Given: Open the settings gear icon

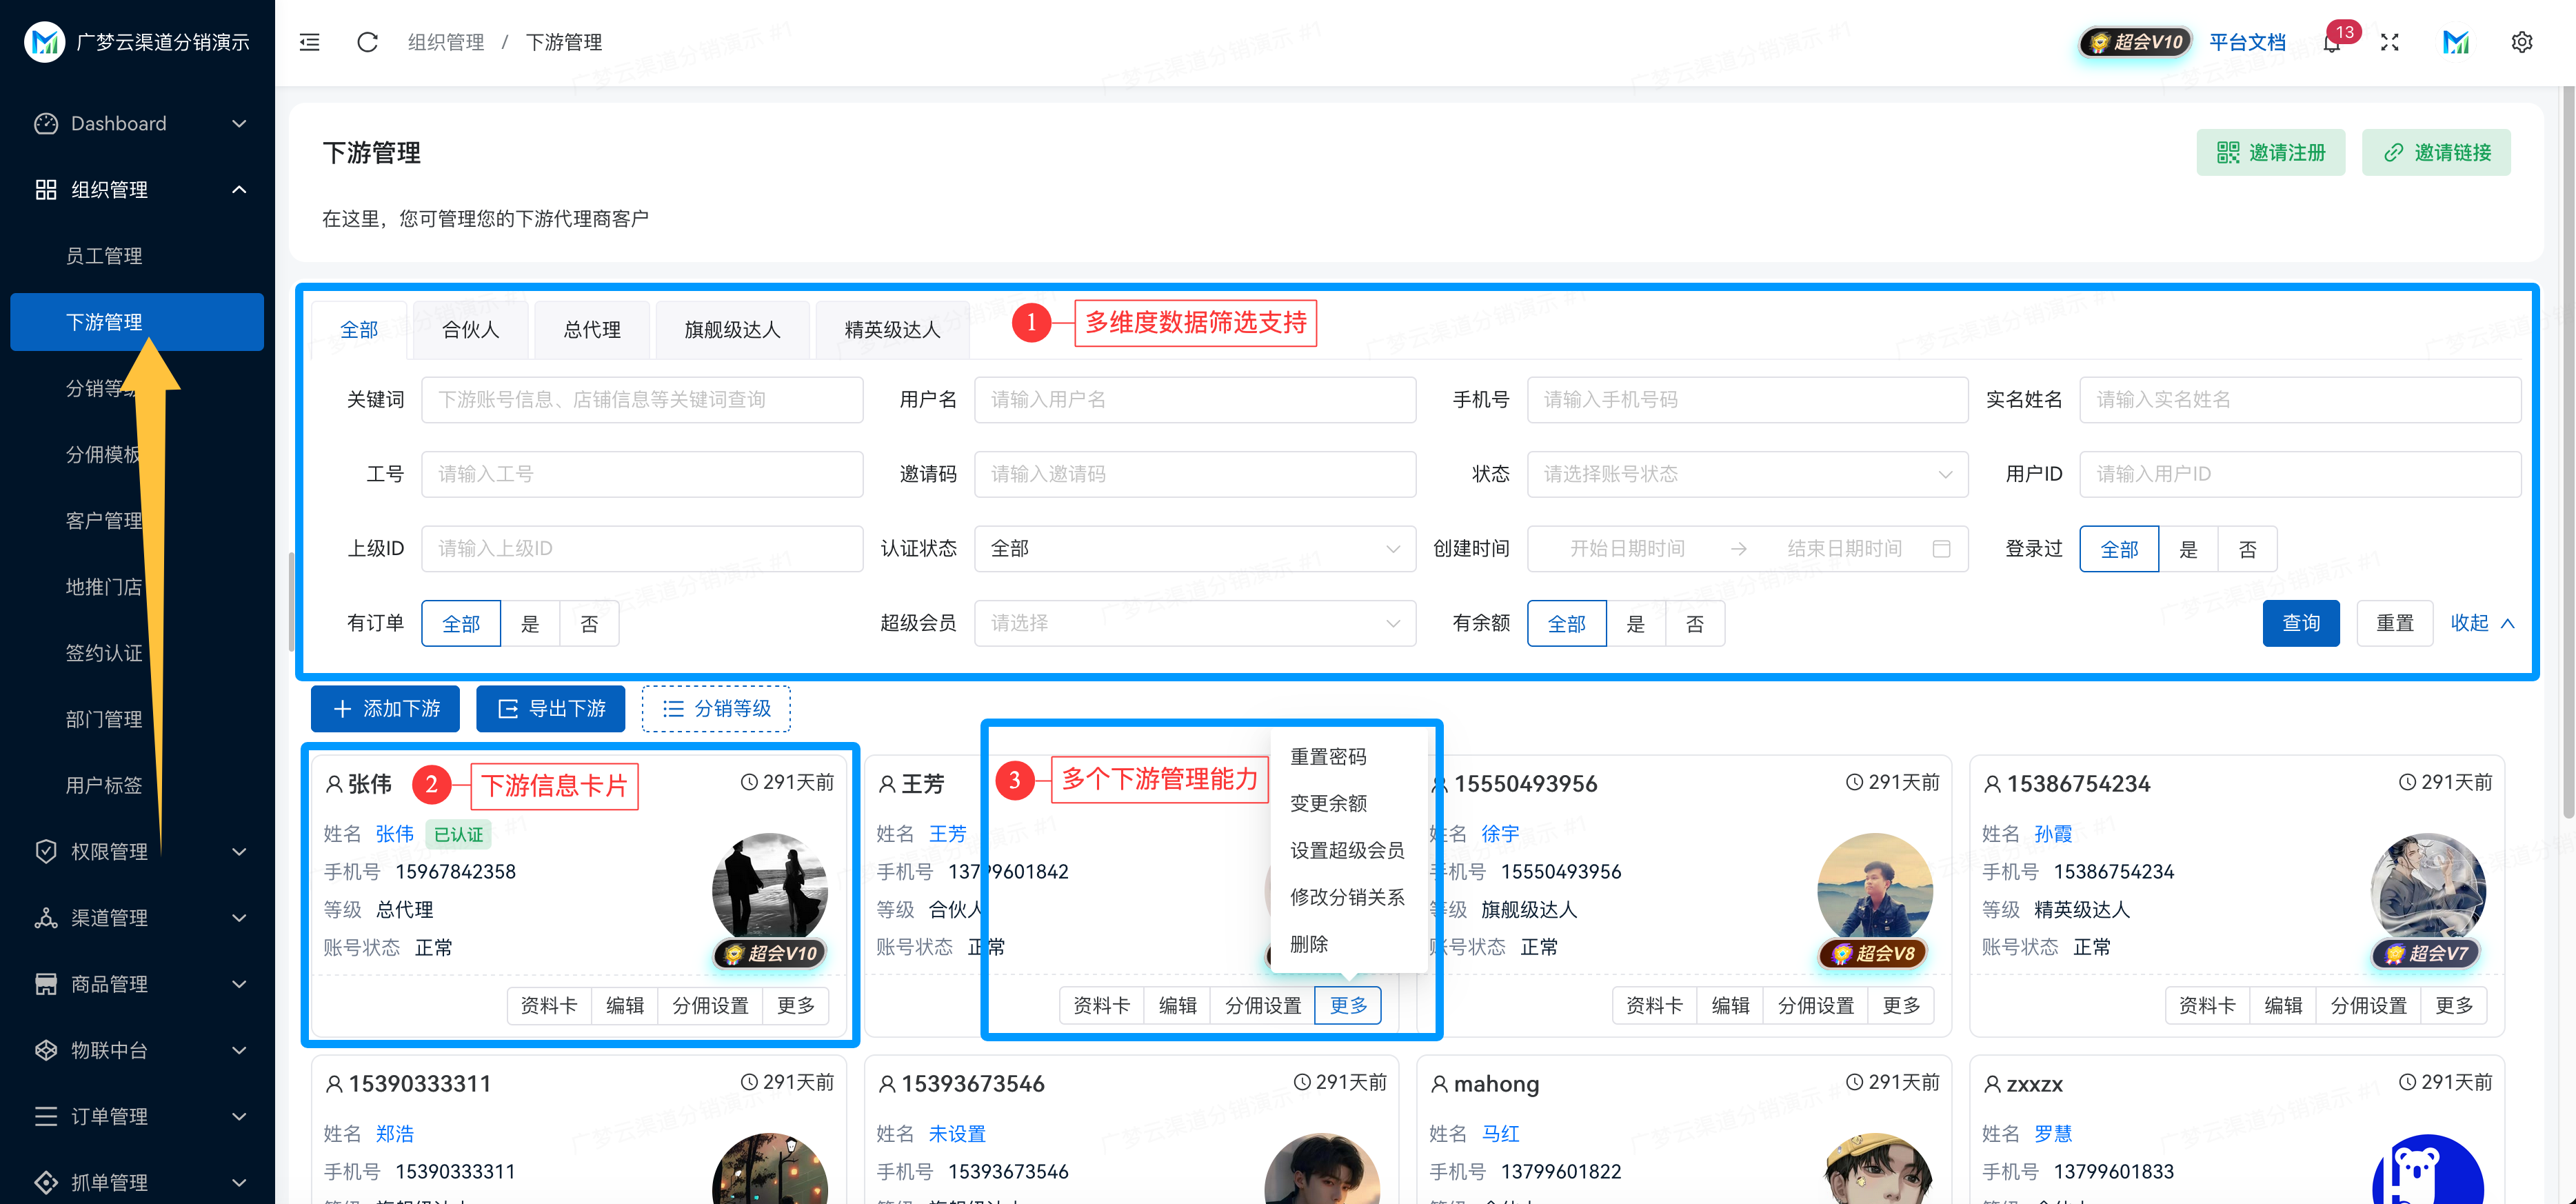Looking at the screenshot, I should click(x=2521, y=42).
